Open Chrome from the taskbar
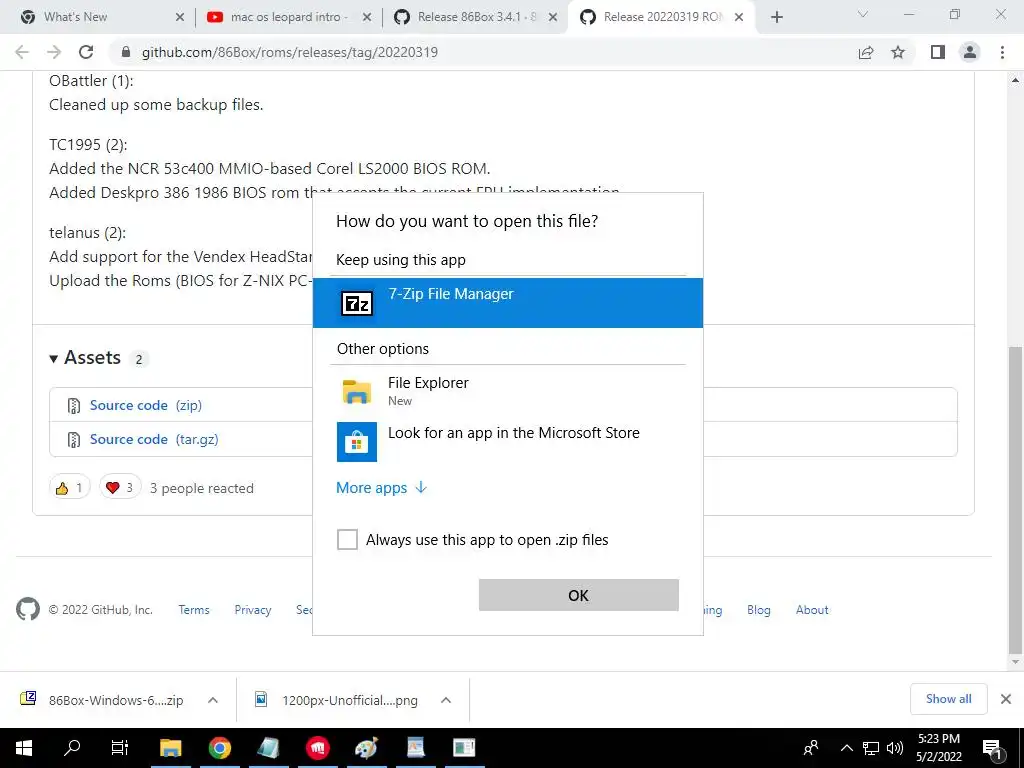Viewport: 1024px width, 768px height. point(219,748)
